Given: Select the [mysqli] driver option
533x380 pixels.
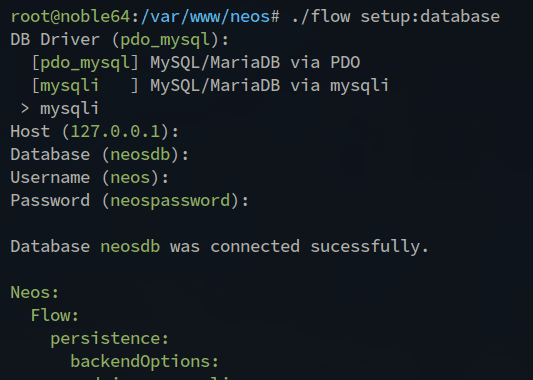Looking at the screenshot, I should point(85,86).
